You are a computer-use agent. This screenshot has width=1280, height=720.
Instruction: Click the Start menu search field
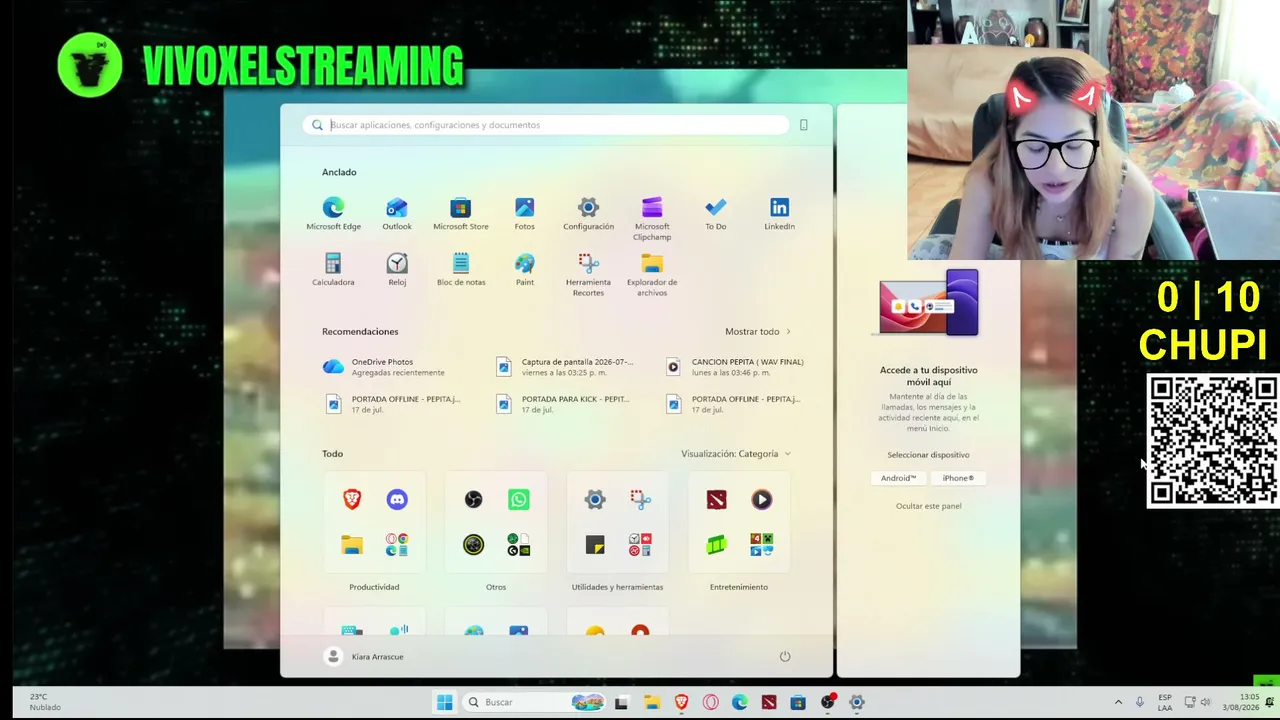tap(546, 125)
